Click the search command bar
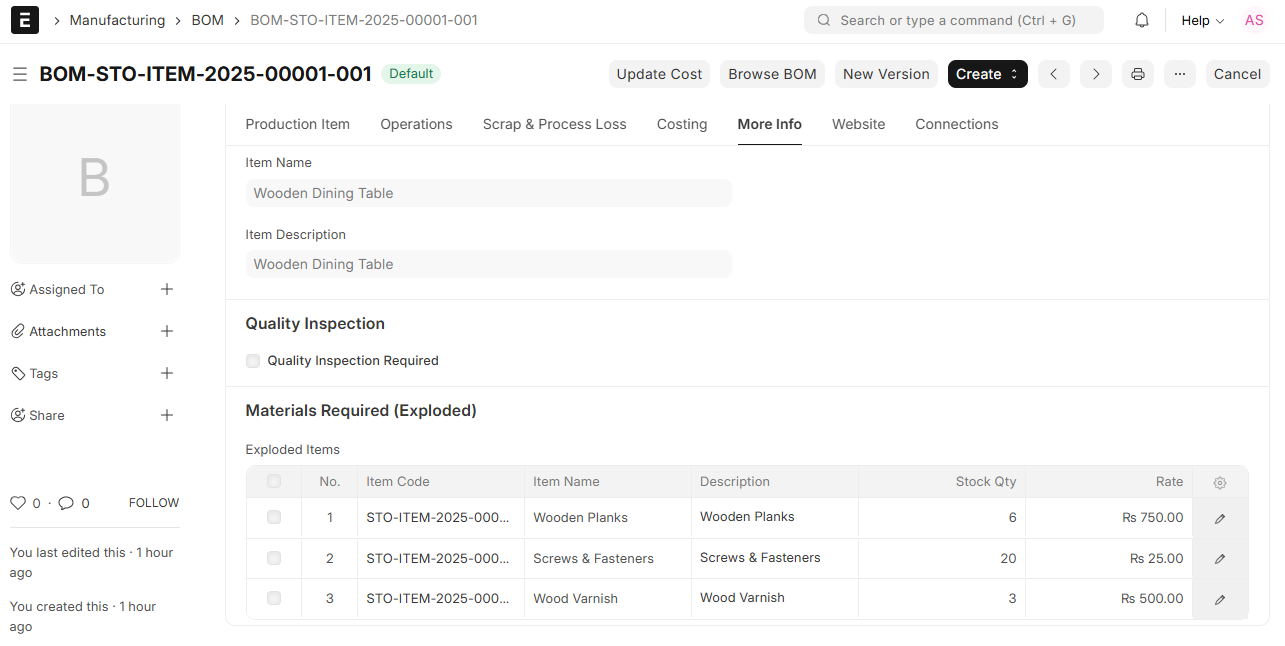The width and height of the screenshot is (1285, 646). [953, 20]
